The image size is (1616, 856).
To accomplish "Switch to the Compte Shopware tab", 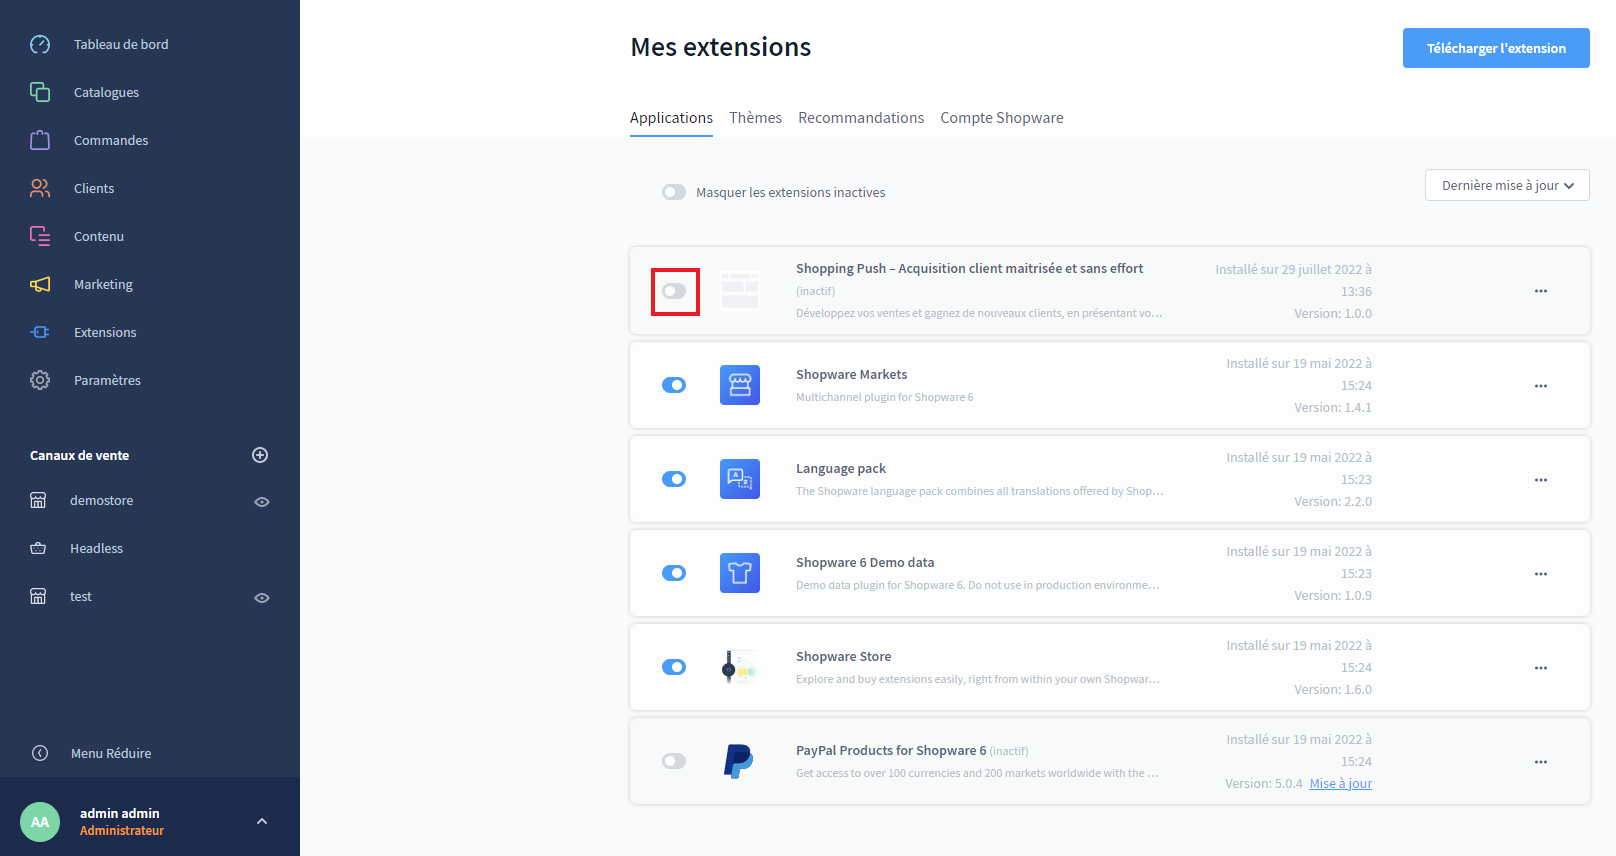I will pos(1002,118).
